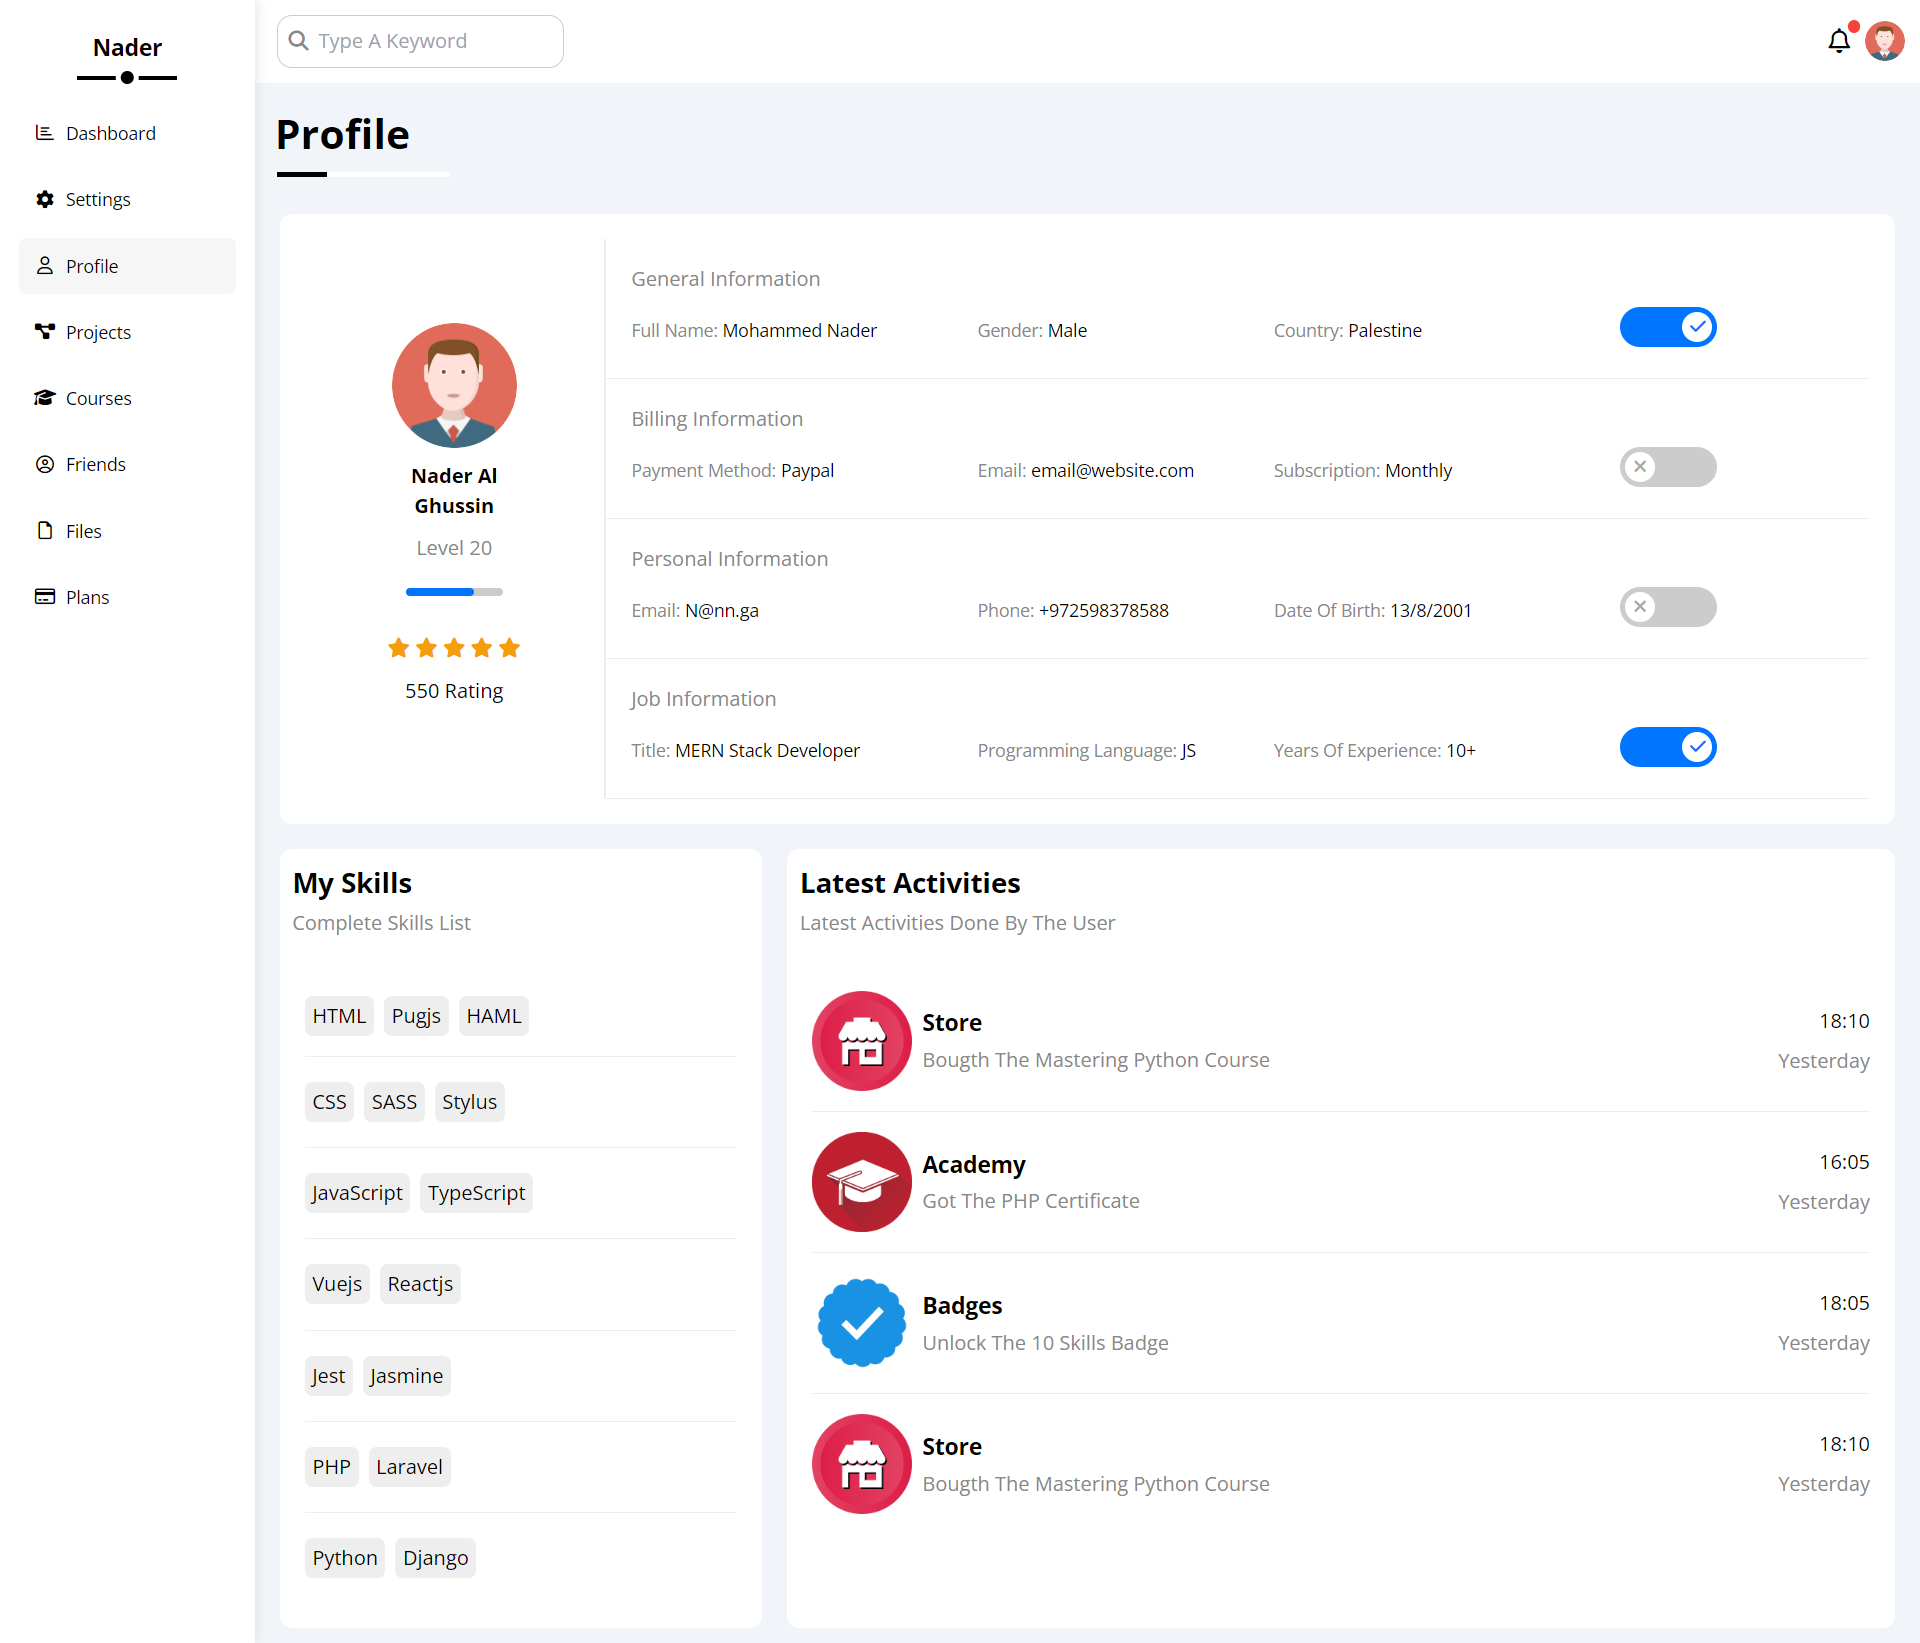Enable the Billing Information toggle
This screenshot has width=1920, height=1643.
coord(1668,467)
